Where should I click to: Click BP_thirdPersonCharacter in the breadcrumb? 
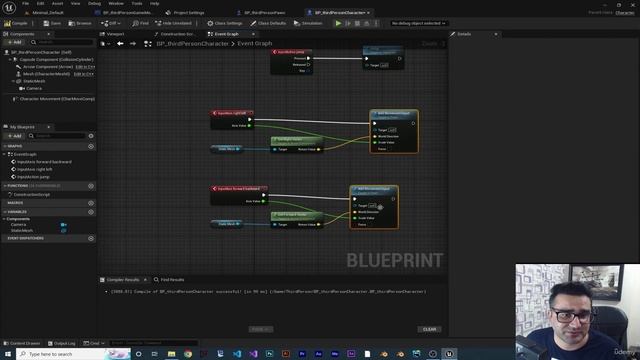pyautogui.click(x=192, y=44)
